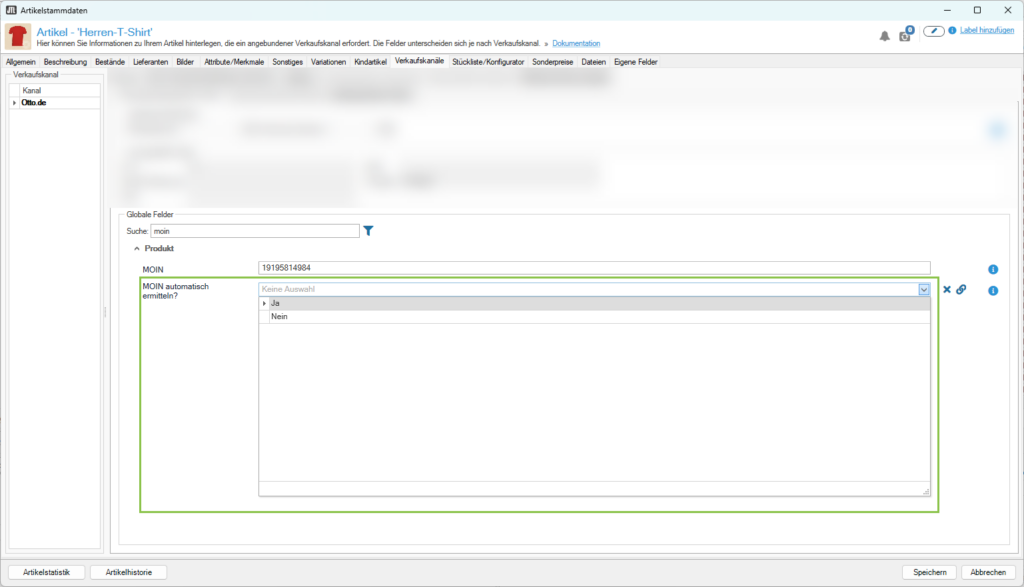
Task: Switch to the Beschreibung tab
Action: coord(66,62)
